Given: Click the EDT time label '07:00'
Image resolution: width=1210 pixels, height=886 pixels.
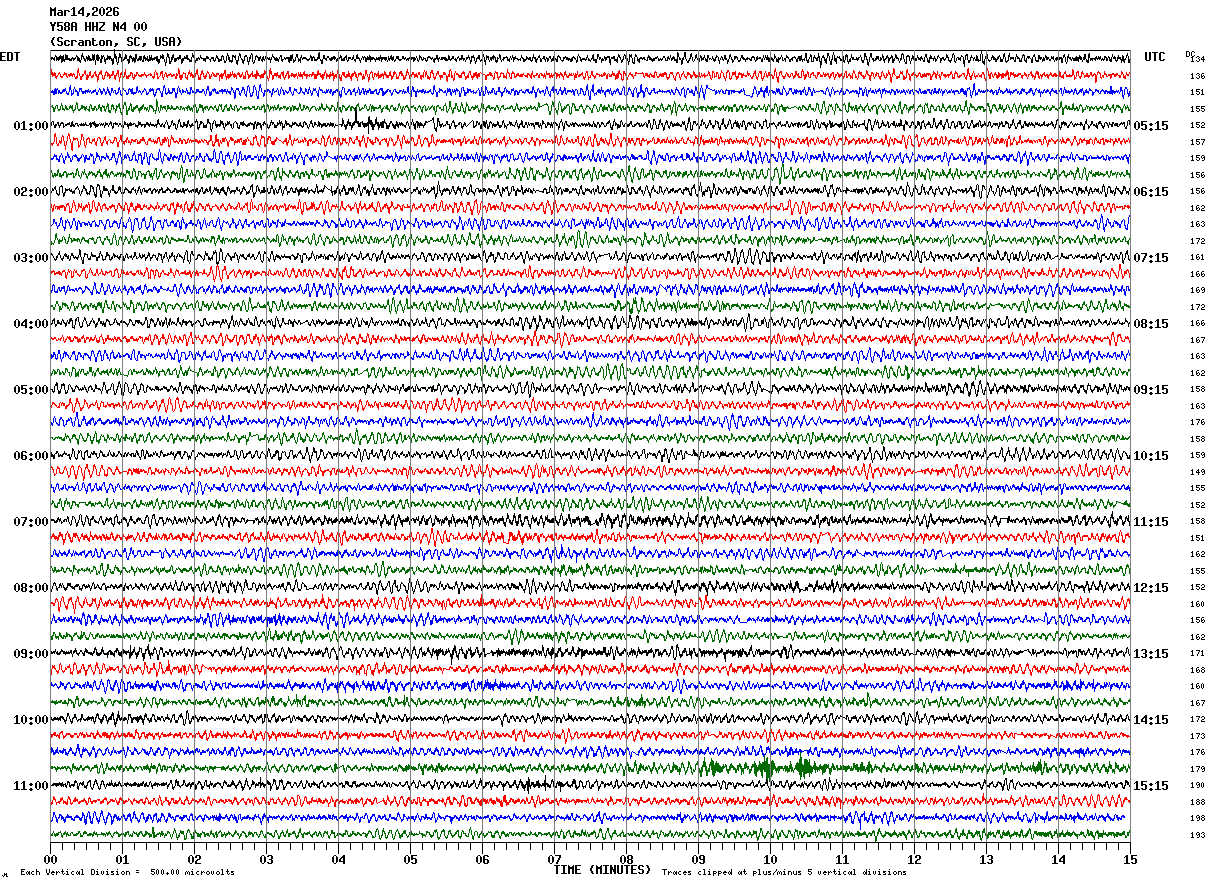Looking at the screenshot, I should (x=30, y=522).
